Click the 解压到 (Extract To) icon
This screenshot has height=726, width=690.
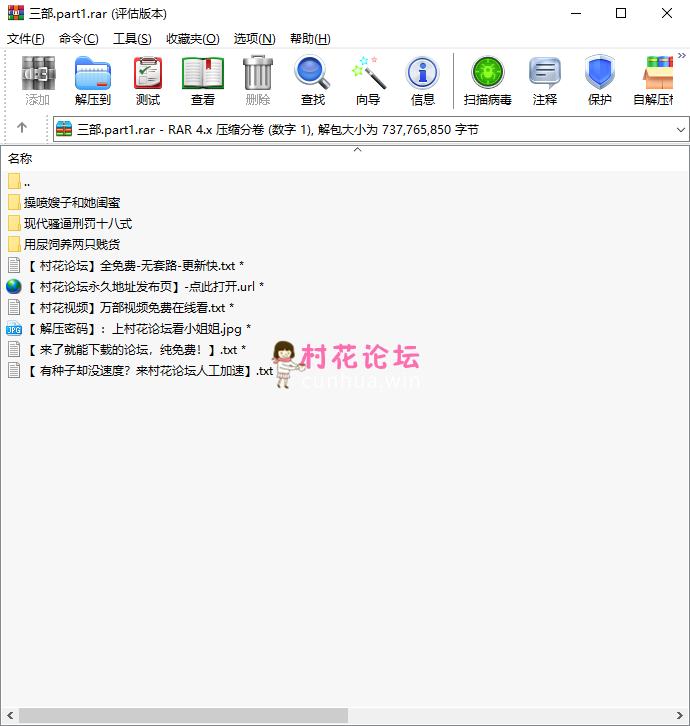93,80
